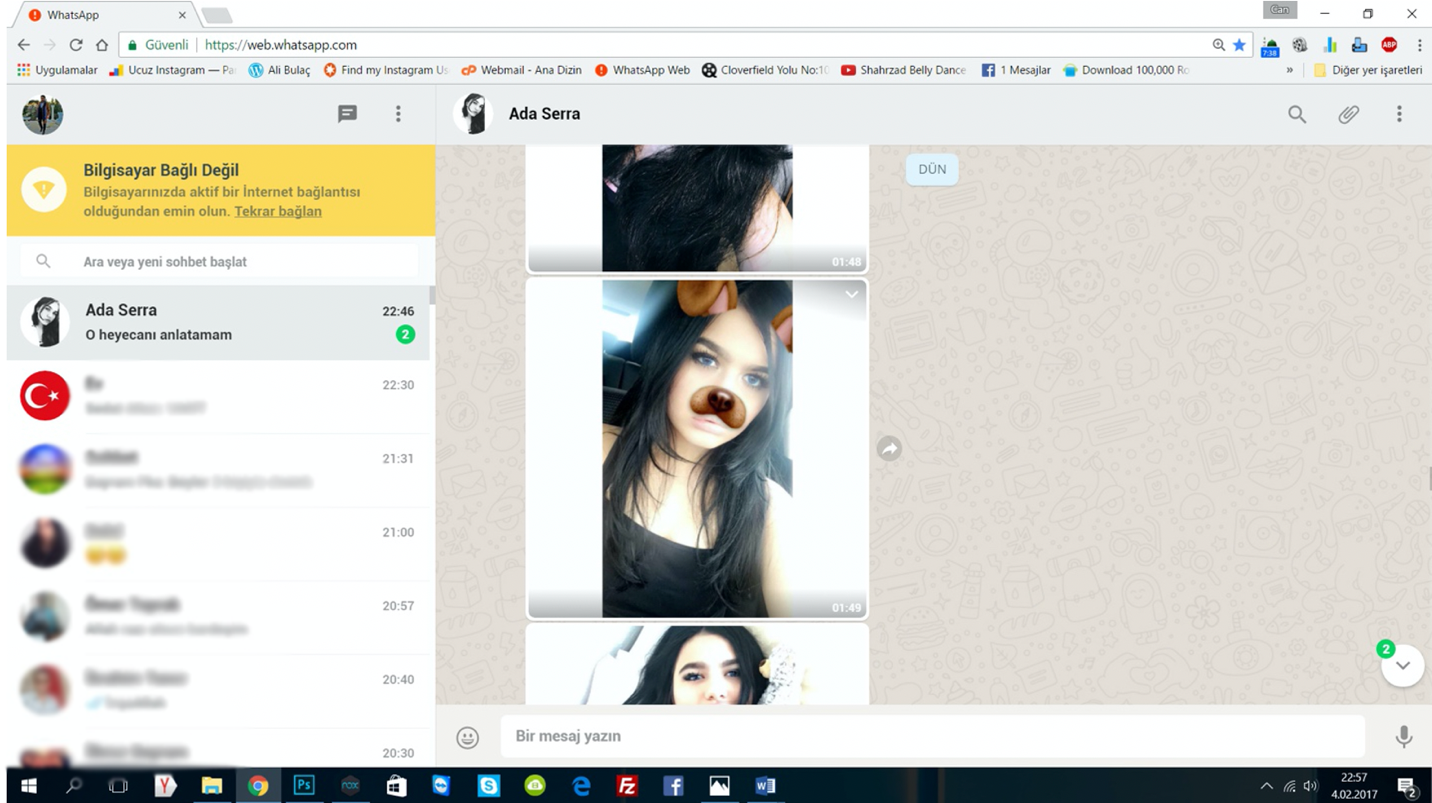Show hidden bookmarks with the double chevron

tap(1289, 70)
